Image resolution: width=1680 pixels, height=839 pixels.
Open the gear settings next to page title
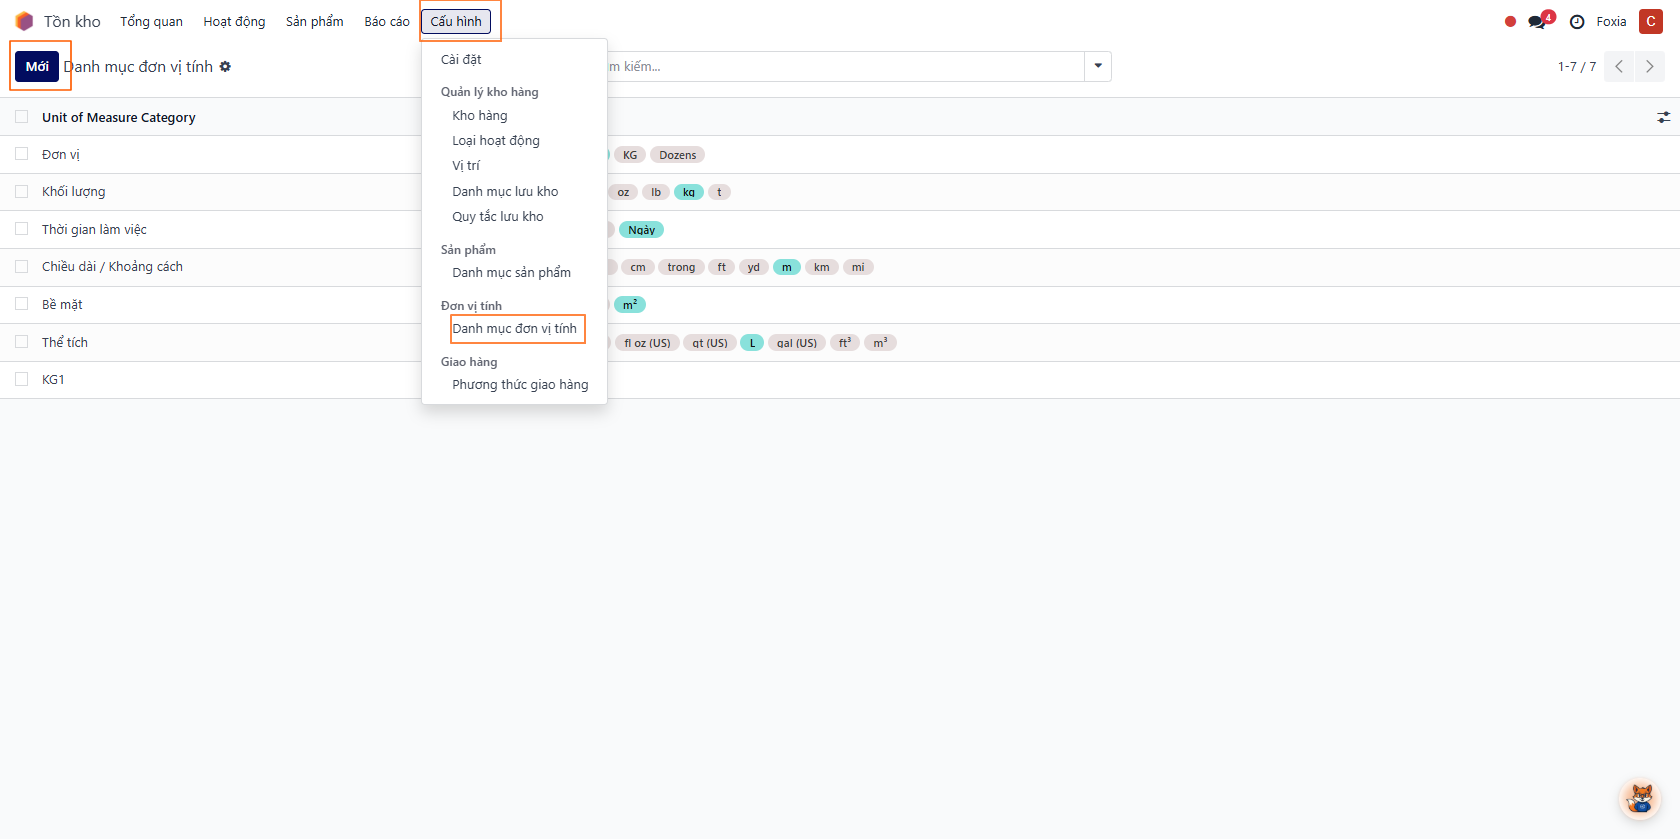pyautogui.click(x=225, y=67)
